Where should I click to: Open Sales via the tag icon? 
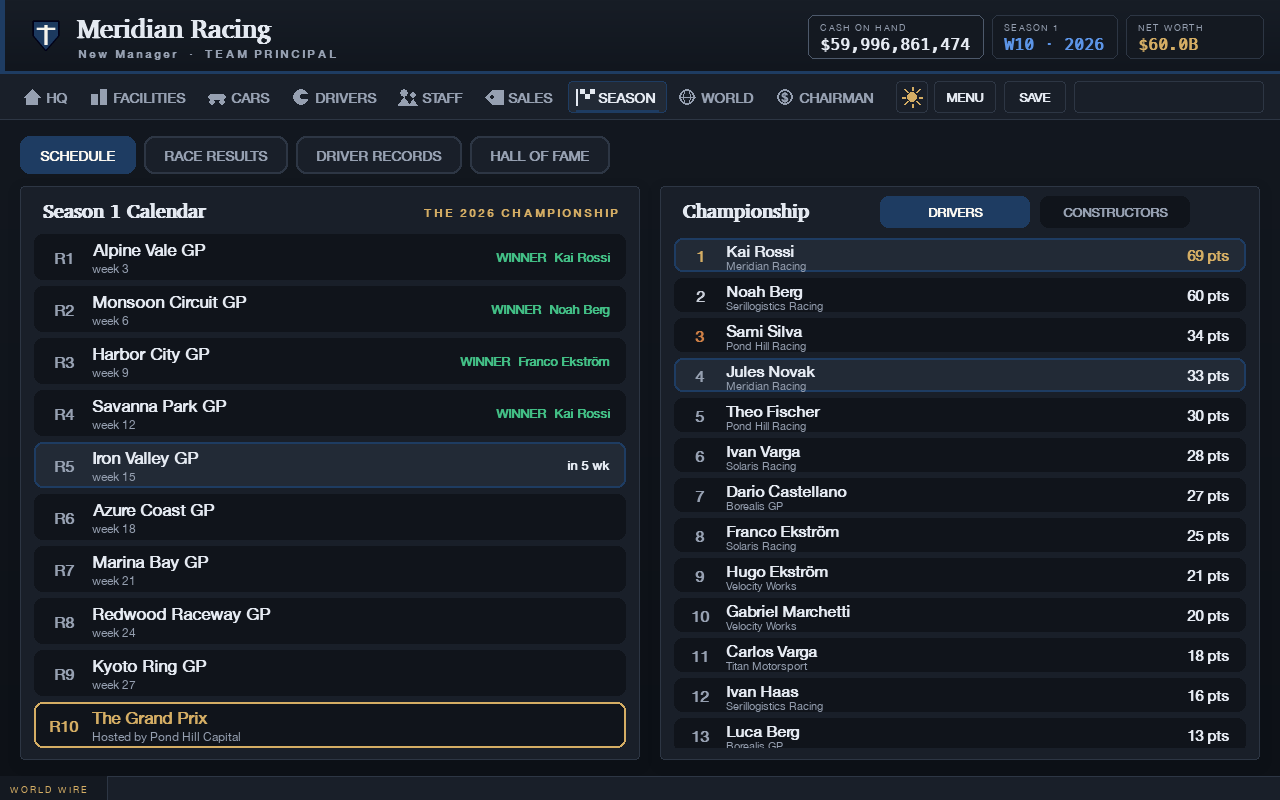click(x=494, y=97)
